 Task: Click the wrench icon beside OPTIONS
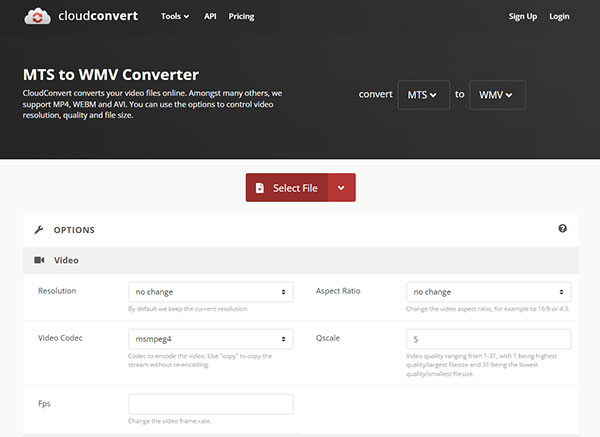click(x=39, y=230)
